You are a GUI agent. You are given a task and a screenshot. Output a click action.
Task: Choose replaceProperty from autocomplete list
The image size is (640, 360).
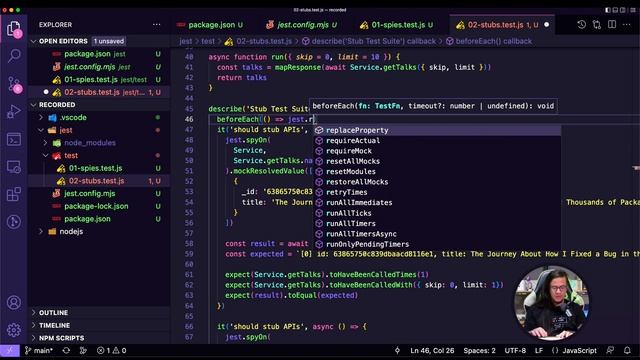click(437, 130)
